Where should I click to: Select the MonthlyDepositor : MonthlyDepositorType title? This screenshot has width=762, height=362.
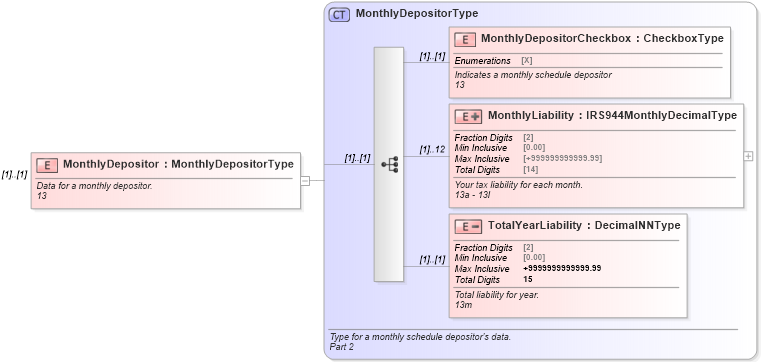tap(178, 164)
